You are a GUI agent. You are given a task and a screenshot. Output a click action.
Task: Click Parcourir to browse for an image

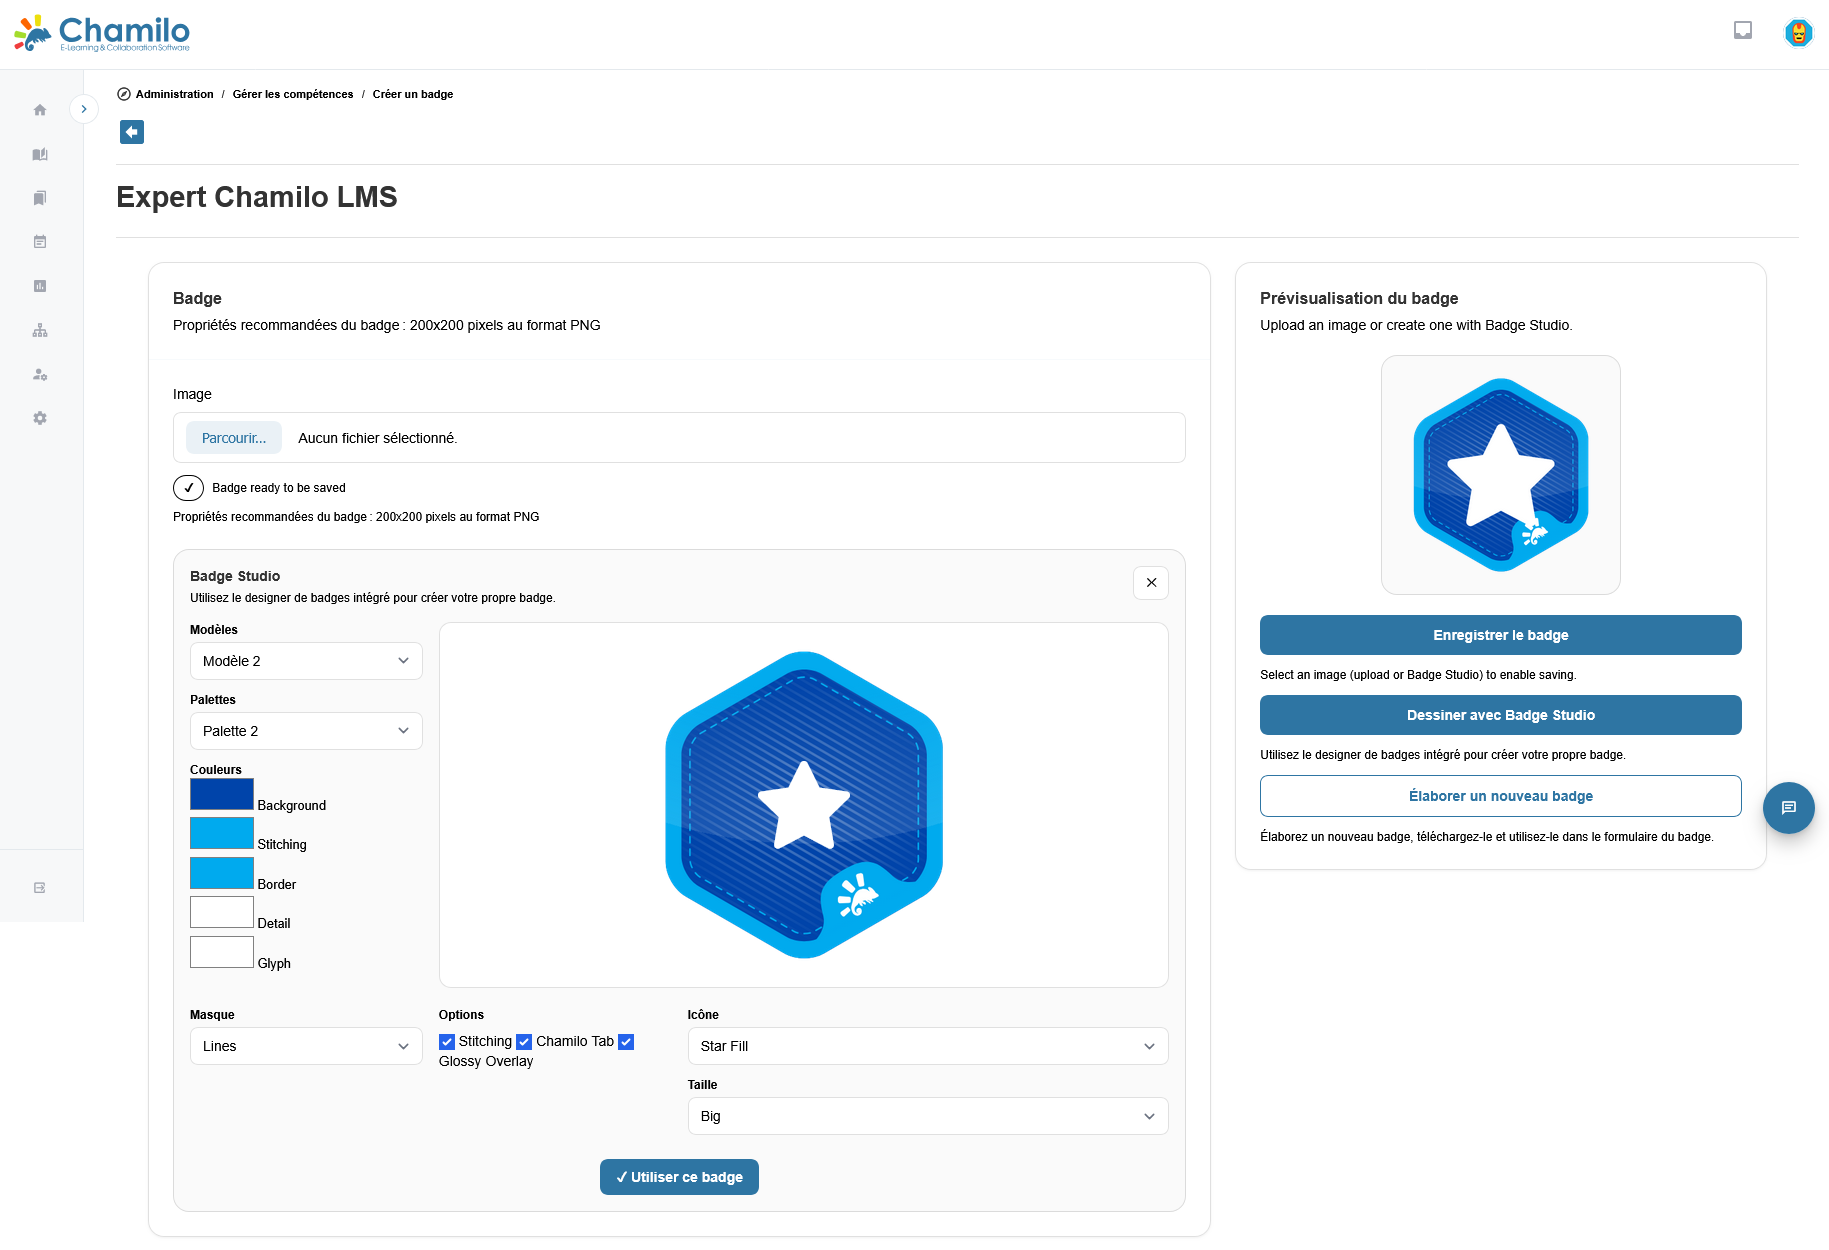233,438
